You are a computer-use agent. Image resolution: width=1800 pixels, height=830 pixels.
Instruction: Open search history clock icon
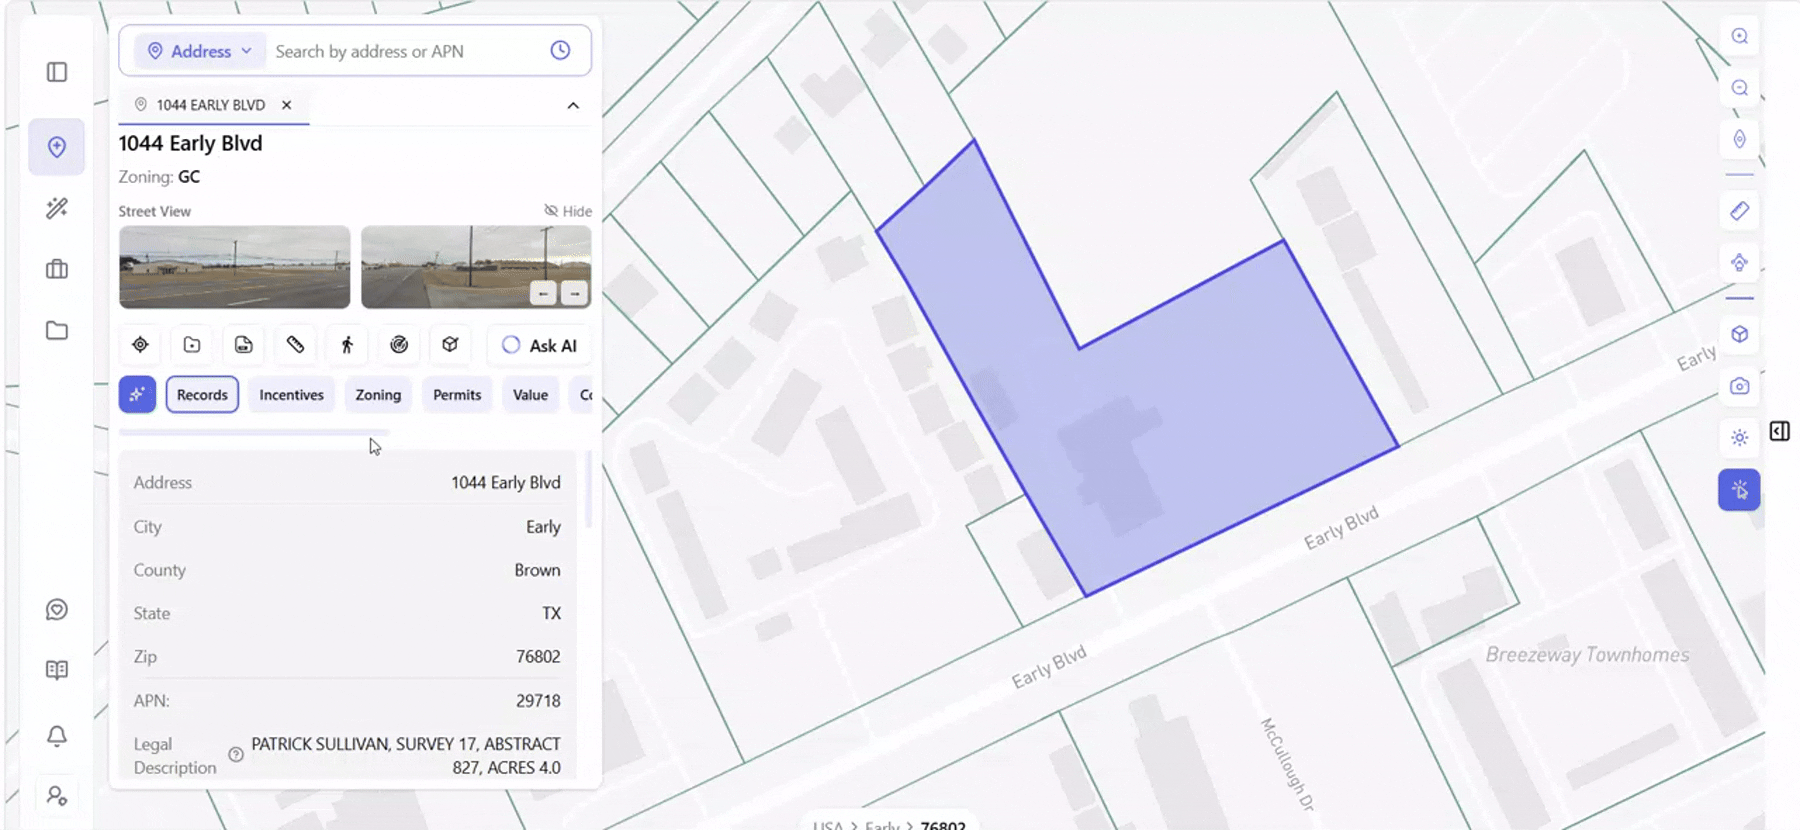pos(560,50)
